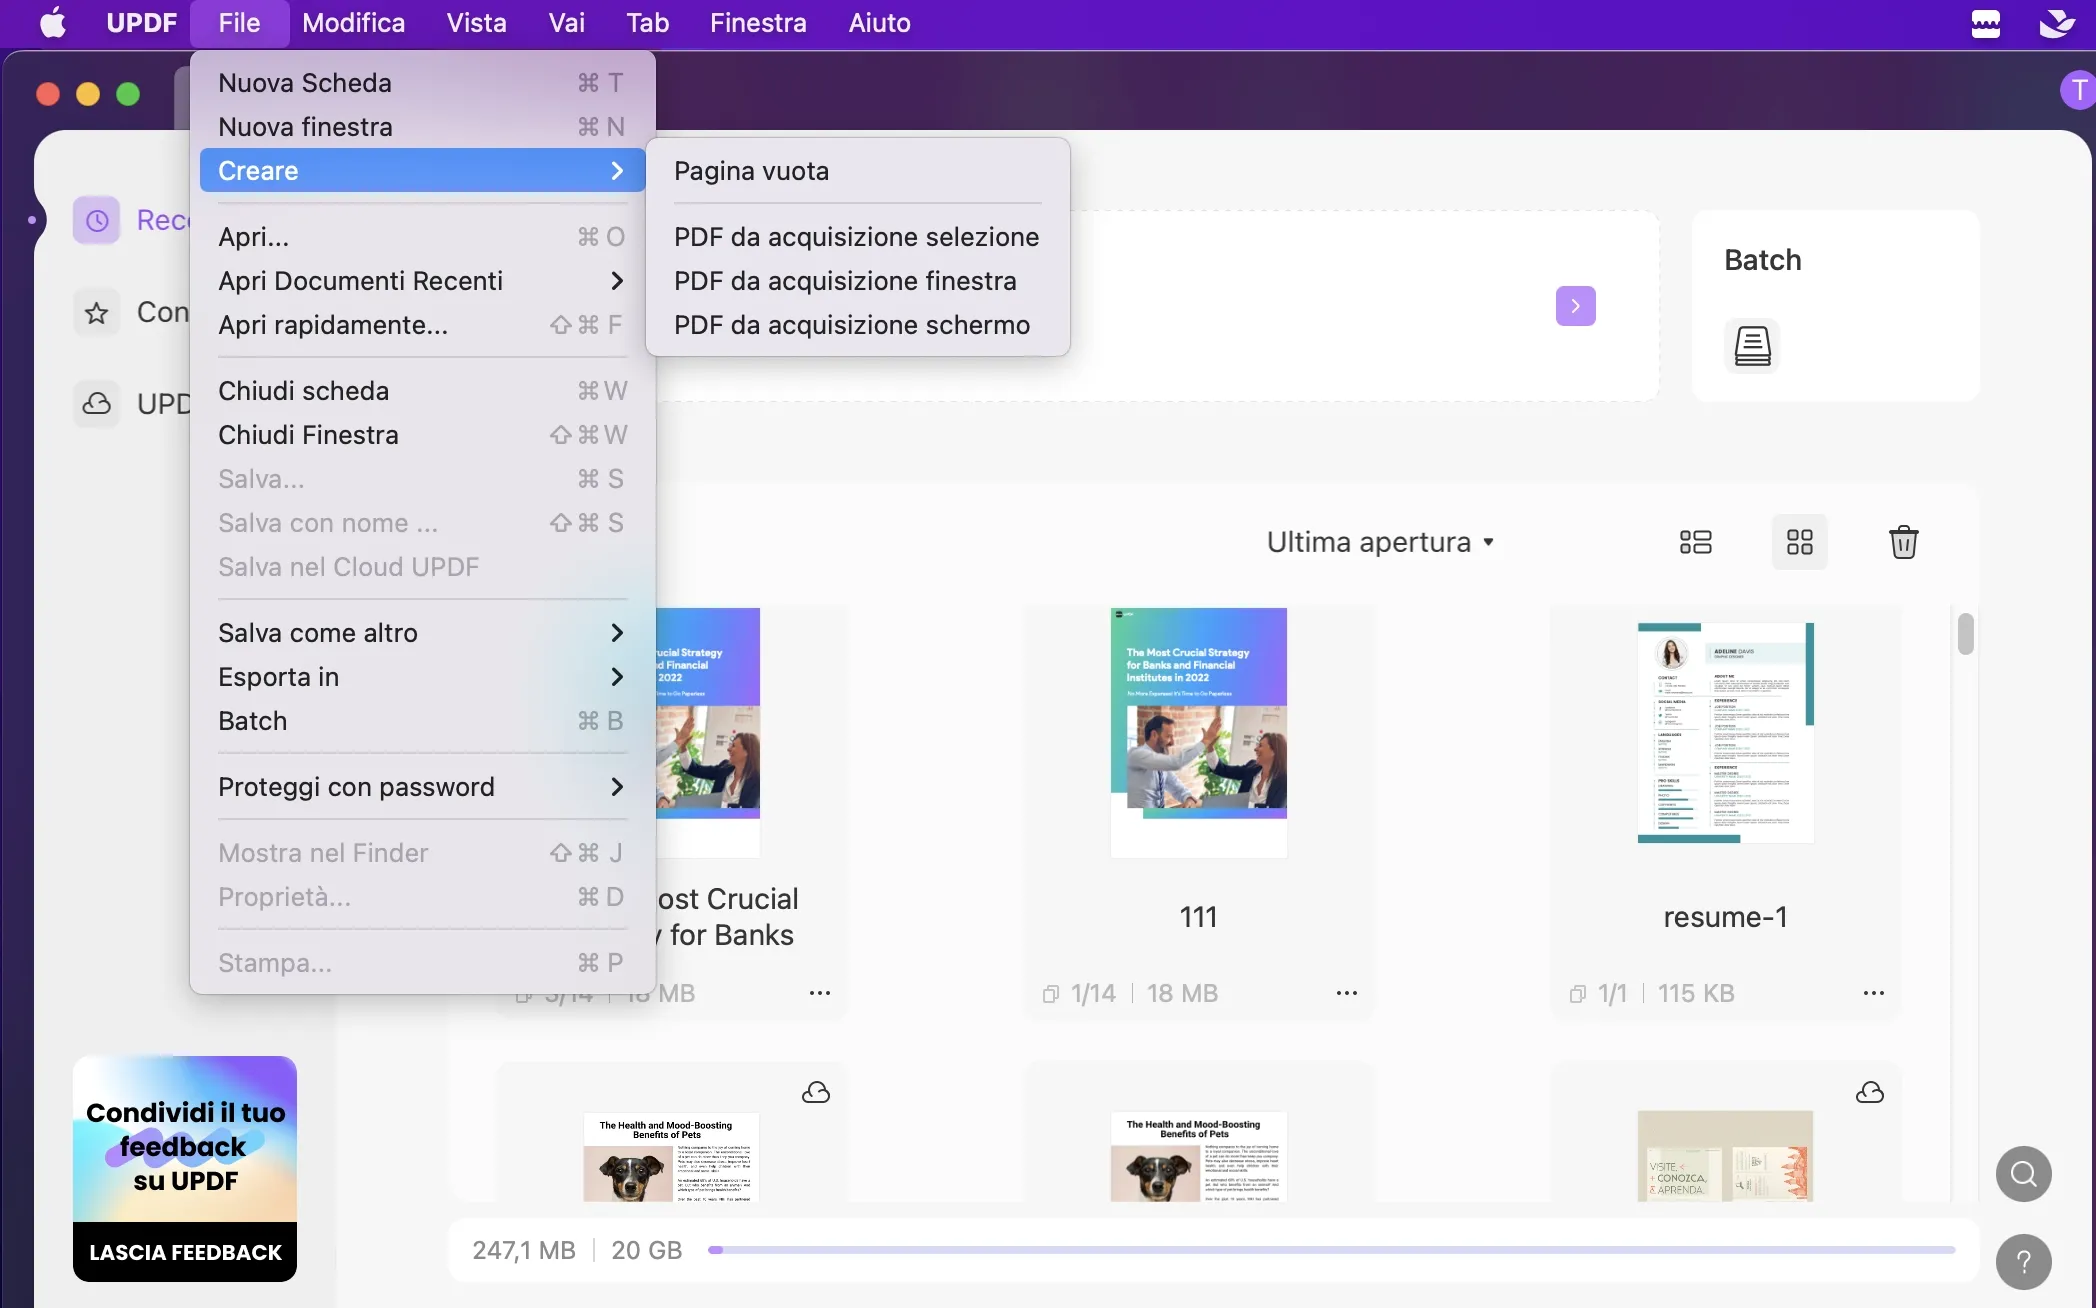Open the search magnifier button
This screenshot has height=1308, width=2096.
(2024, 1174)
